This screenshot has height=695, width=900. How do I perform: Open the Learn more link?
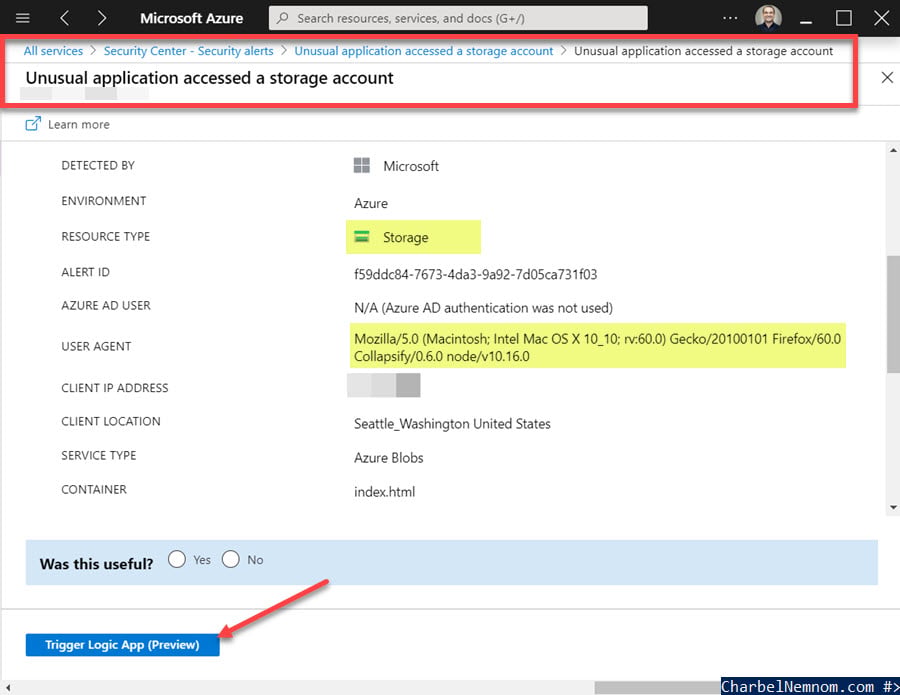79,125
